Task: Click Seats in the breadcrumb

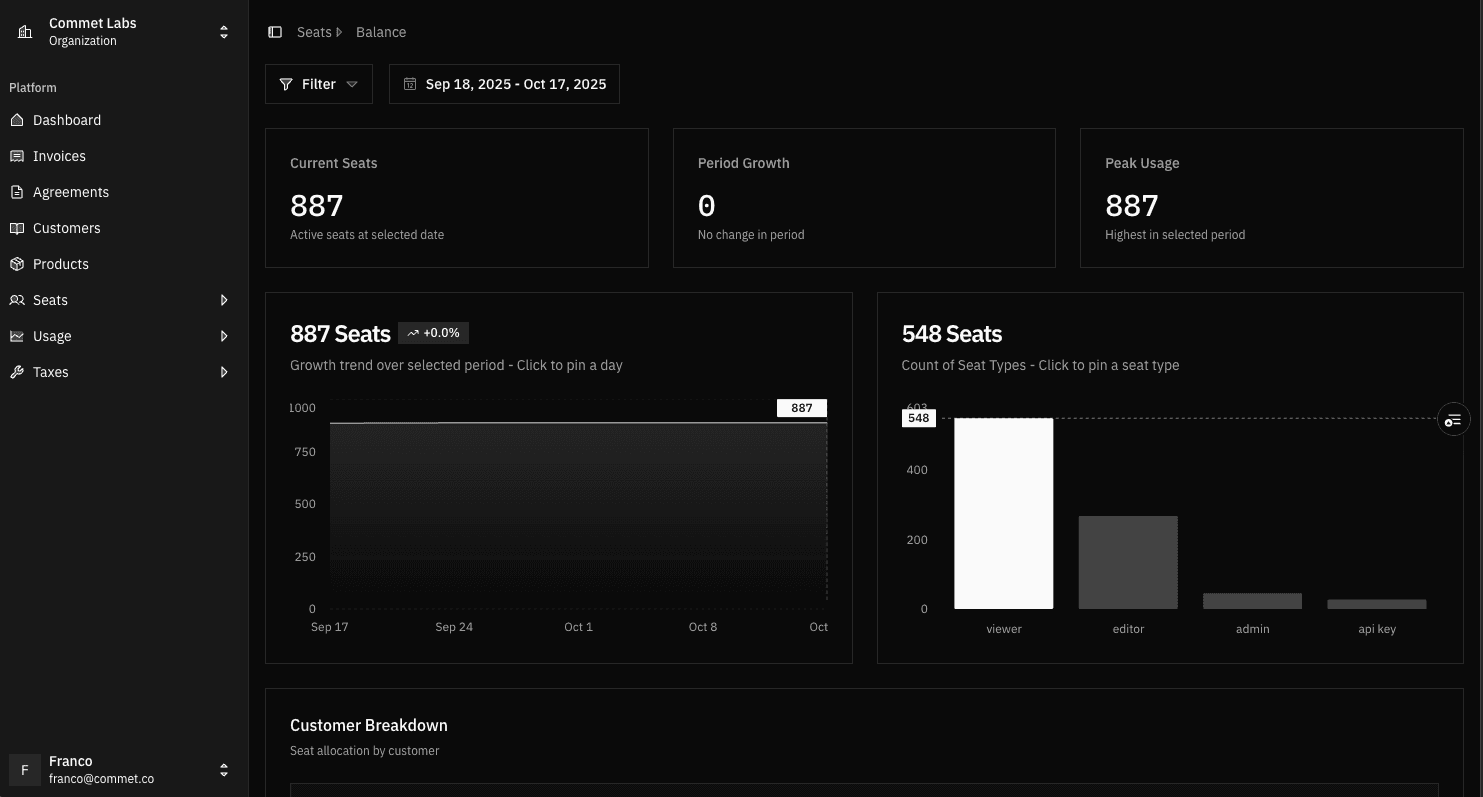Action: (314, 31)
